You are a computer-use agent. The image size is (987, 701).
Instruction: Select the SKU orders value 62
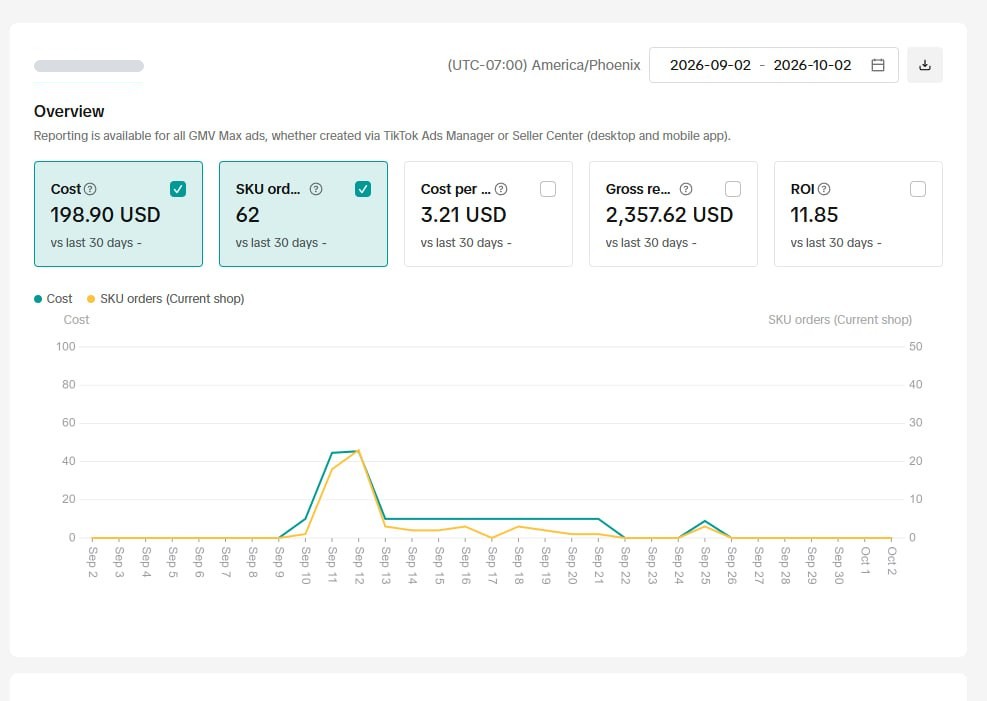(247, 215)
